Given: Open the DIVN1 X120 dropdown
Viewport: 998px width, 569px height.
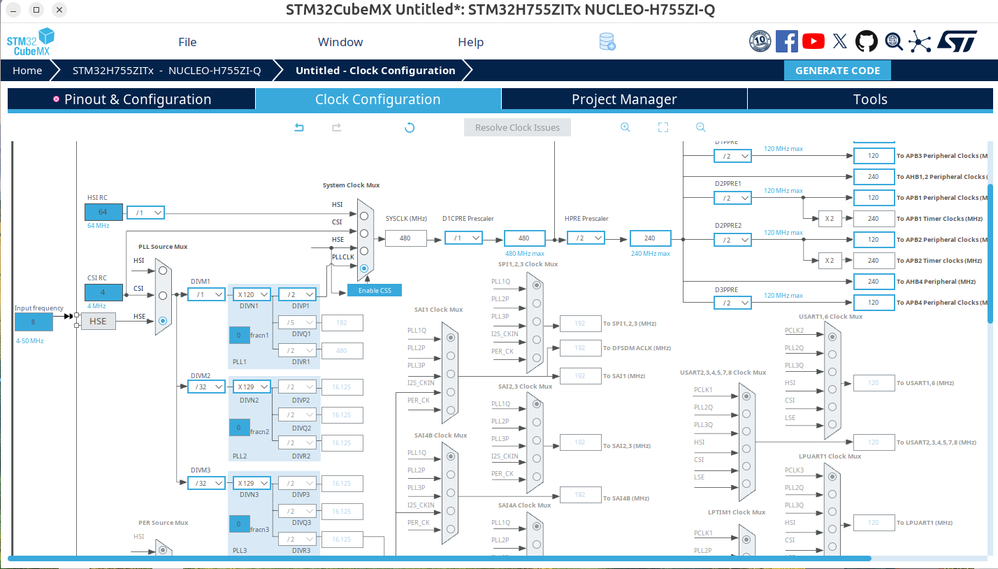Looking at the screenshot, I should pyautogui.click(x=252, y=294).
